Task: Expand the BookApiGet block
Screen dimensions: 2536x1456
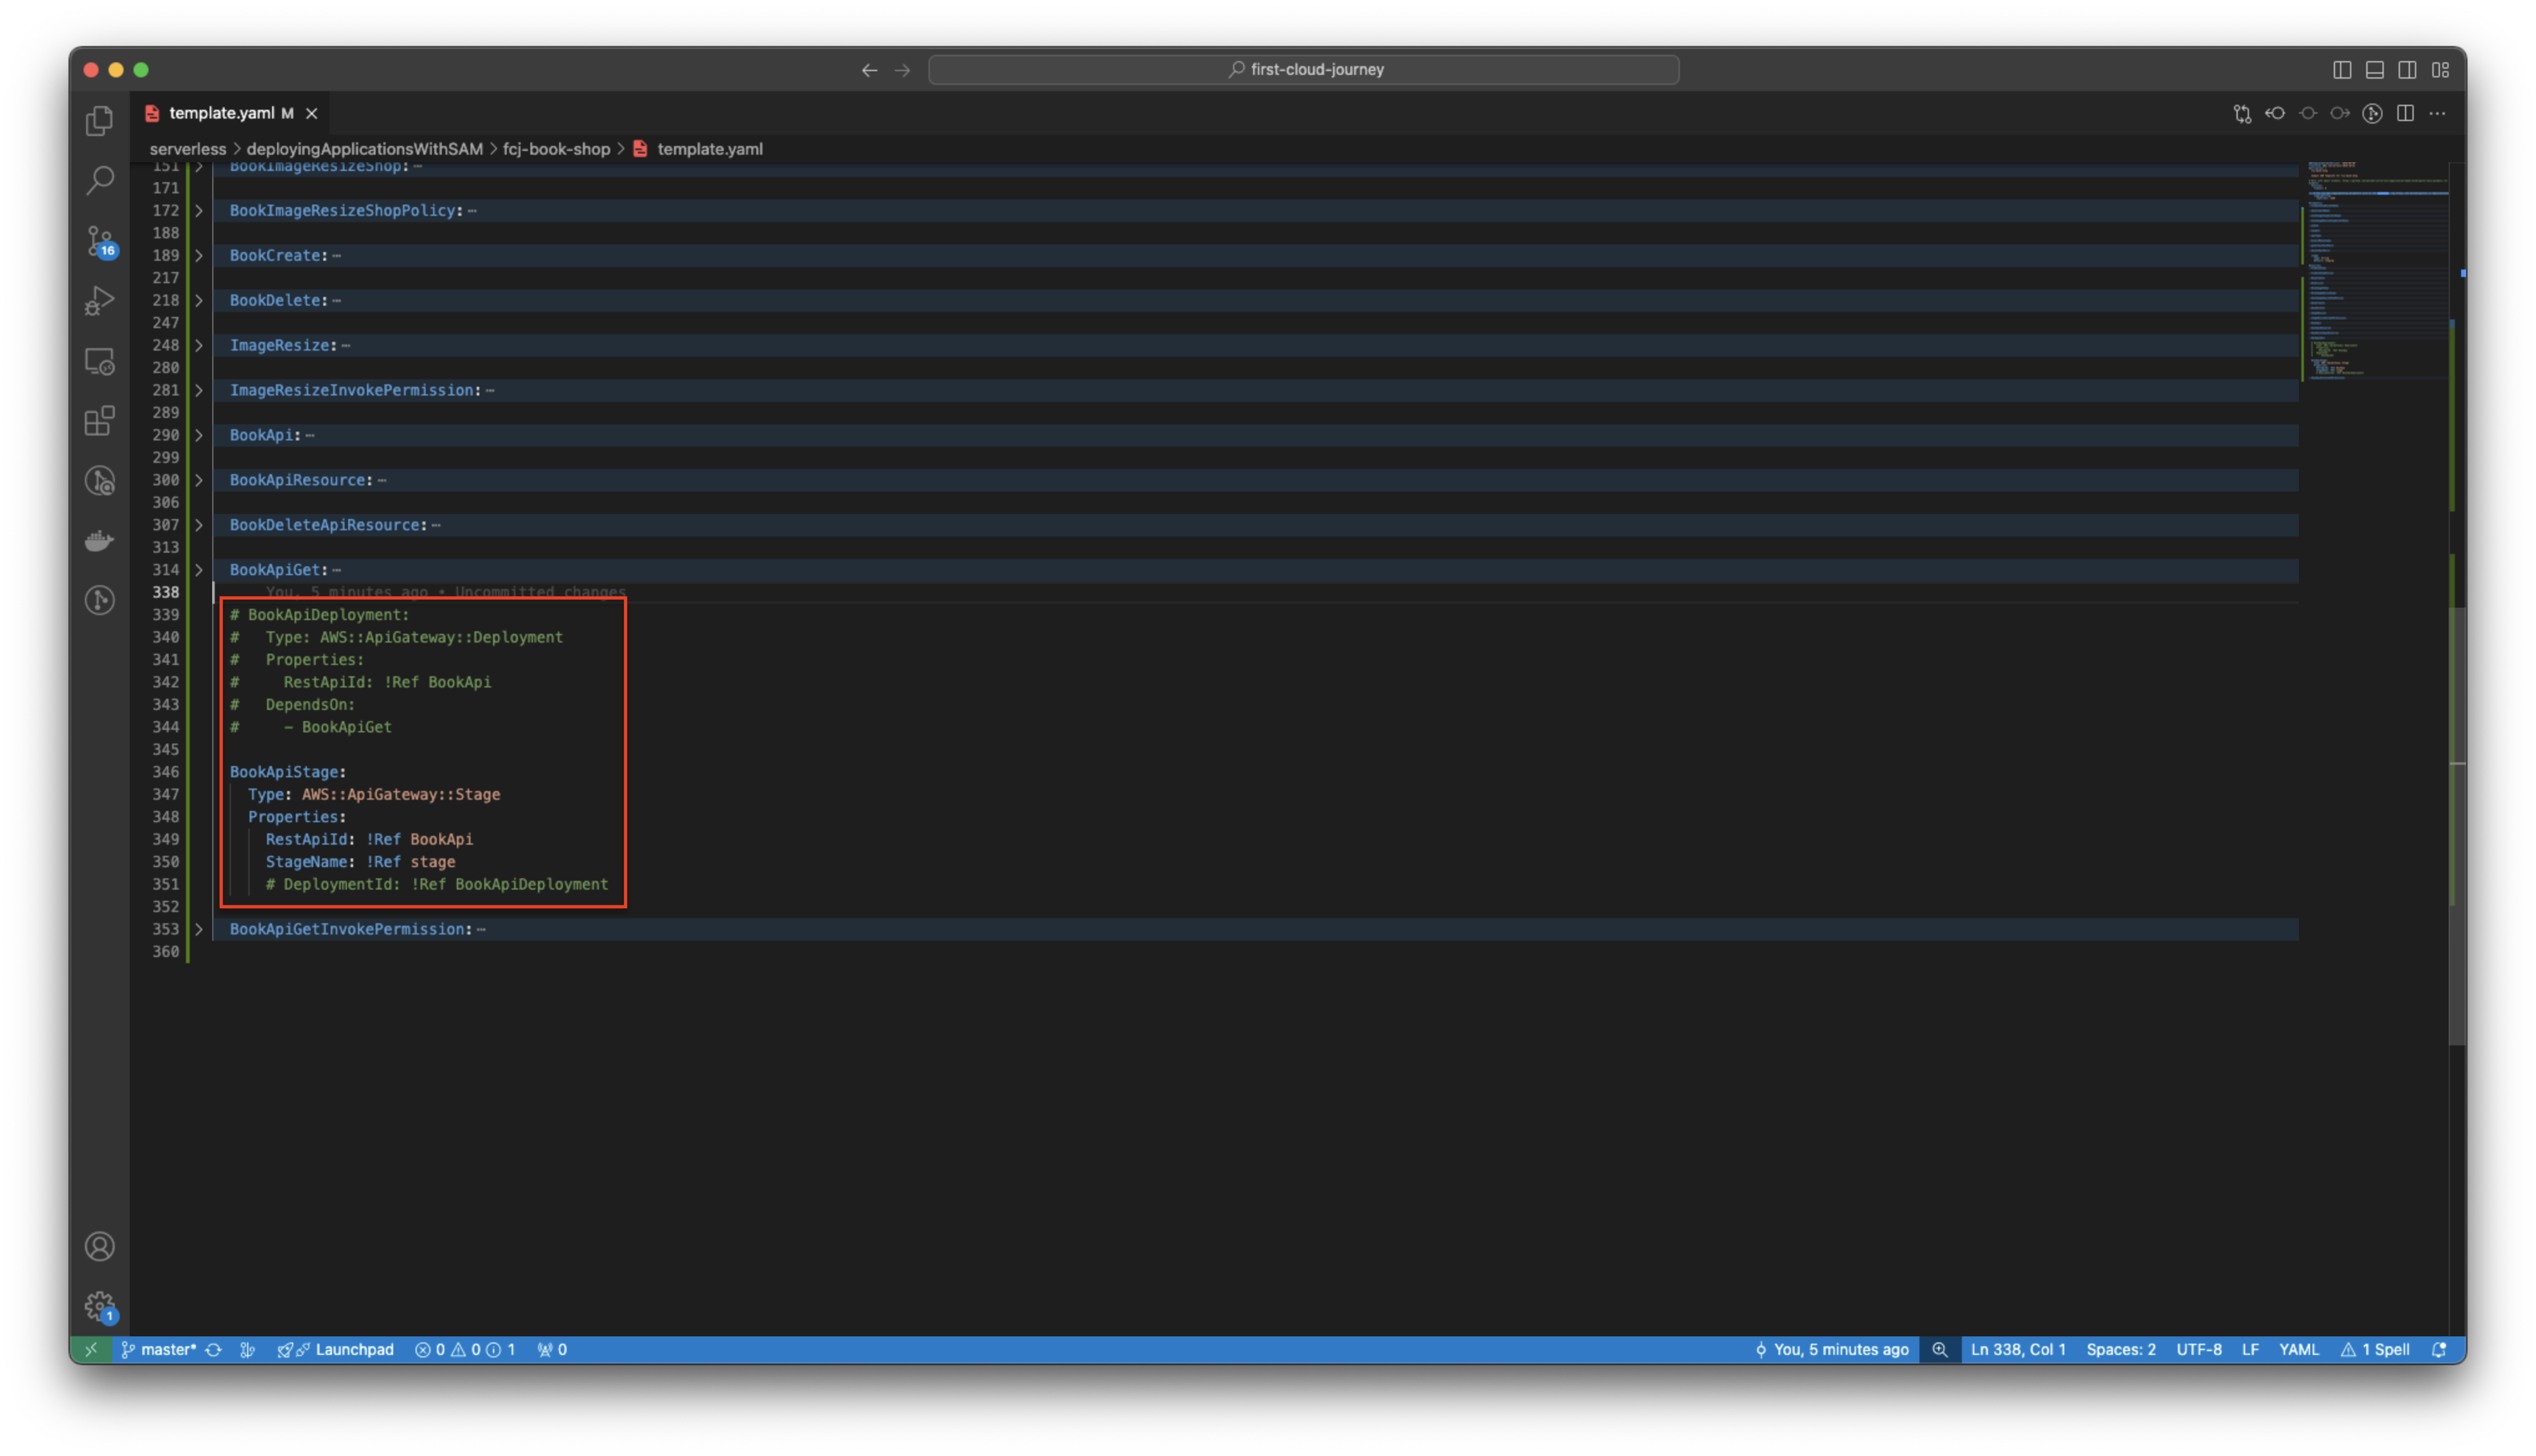Action: pyautogui.click(x=199, y=570)
